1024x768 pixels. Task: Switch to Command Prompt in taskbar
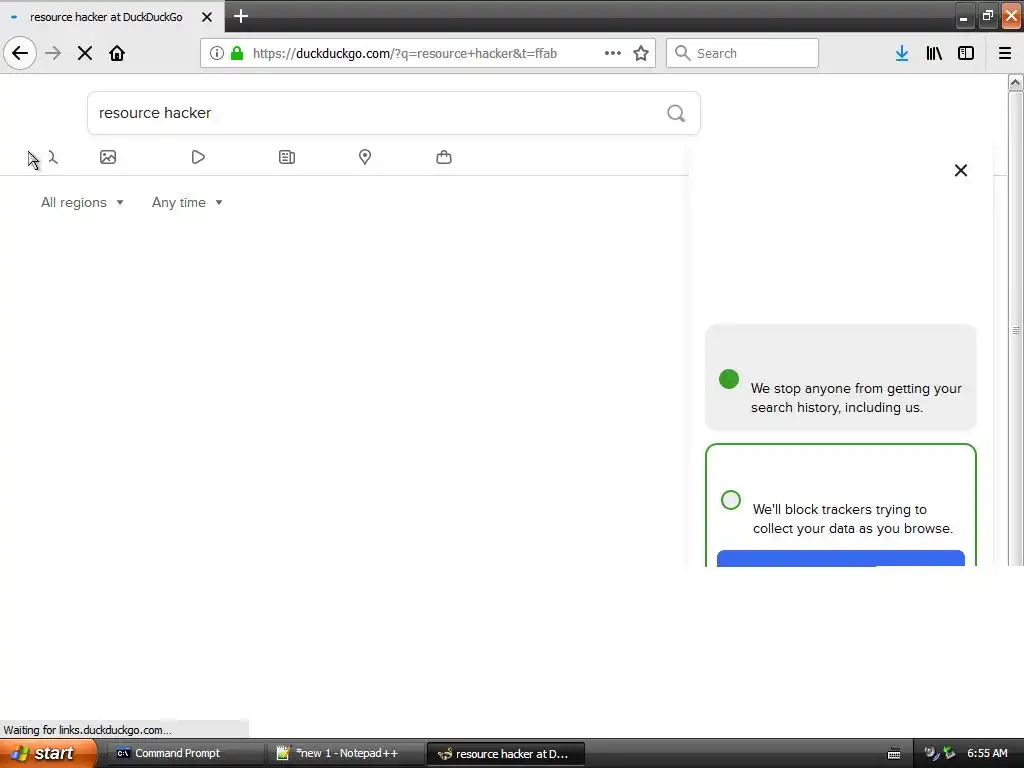185,753
